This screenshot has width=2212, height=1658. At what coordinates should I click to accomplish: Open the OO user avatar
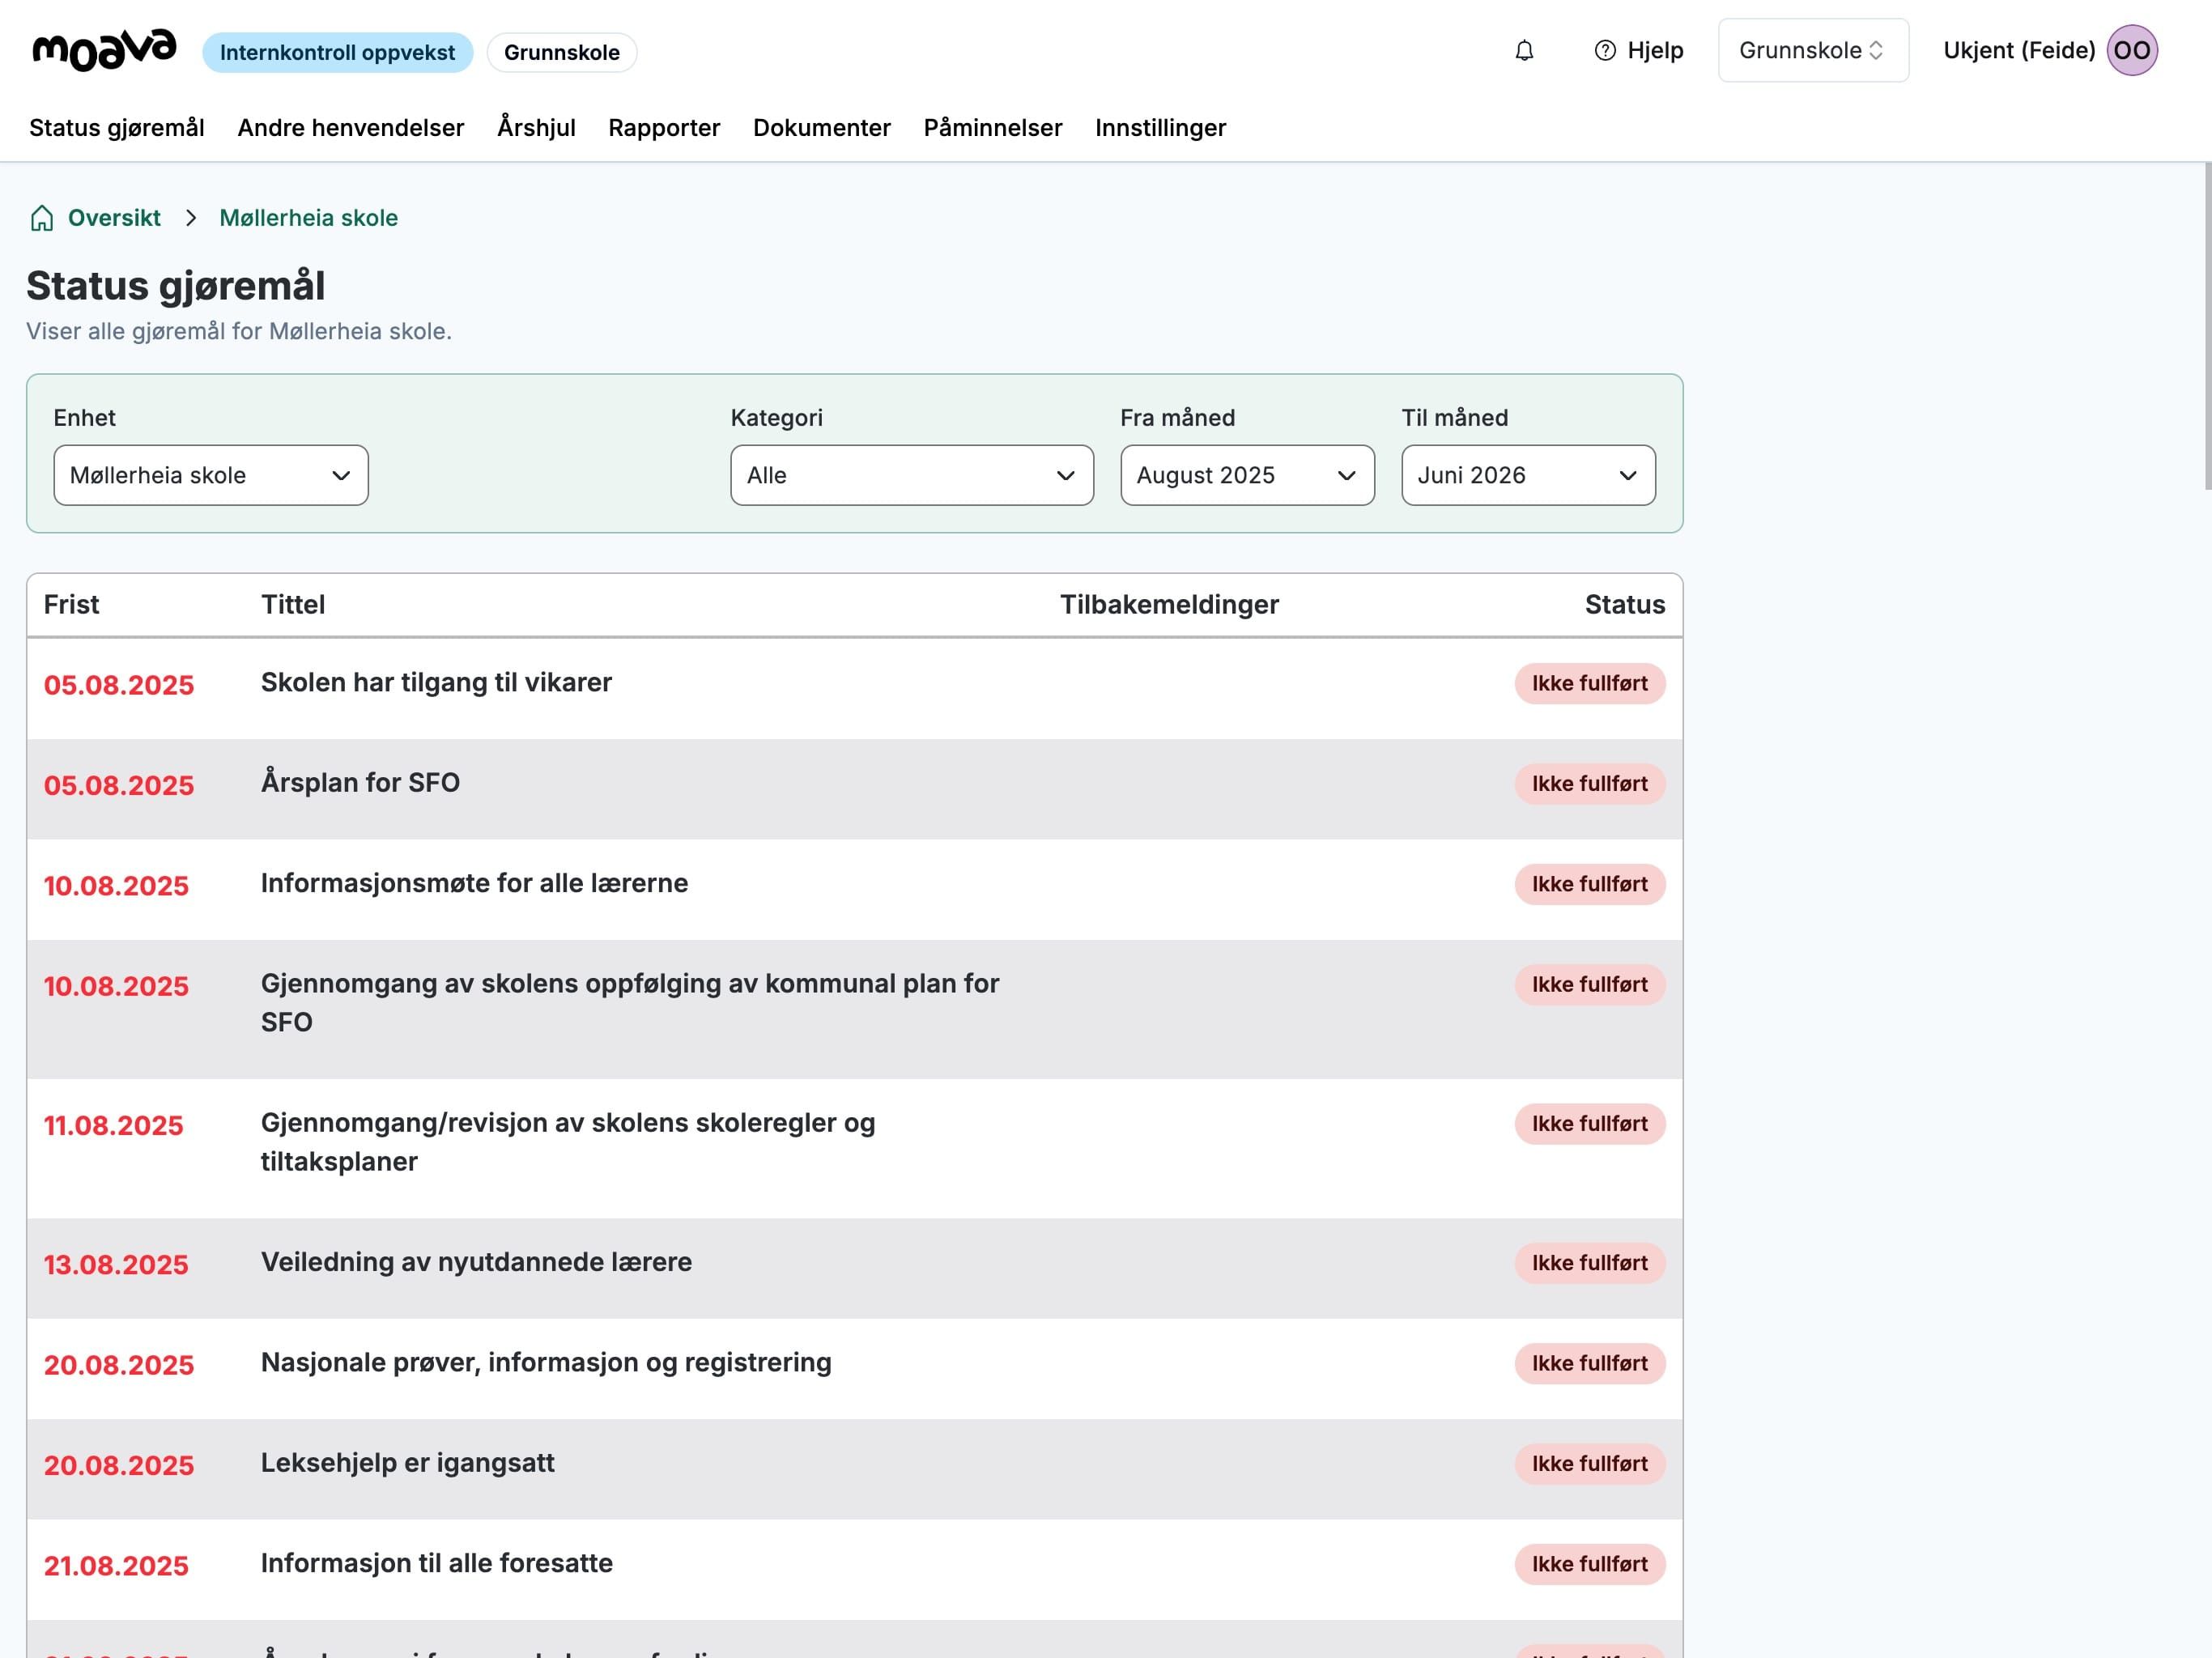point(2131,50)
